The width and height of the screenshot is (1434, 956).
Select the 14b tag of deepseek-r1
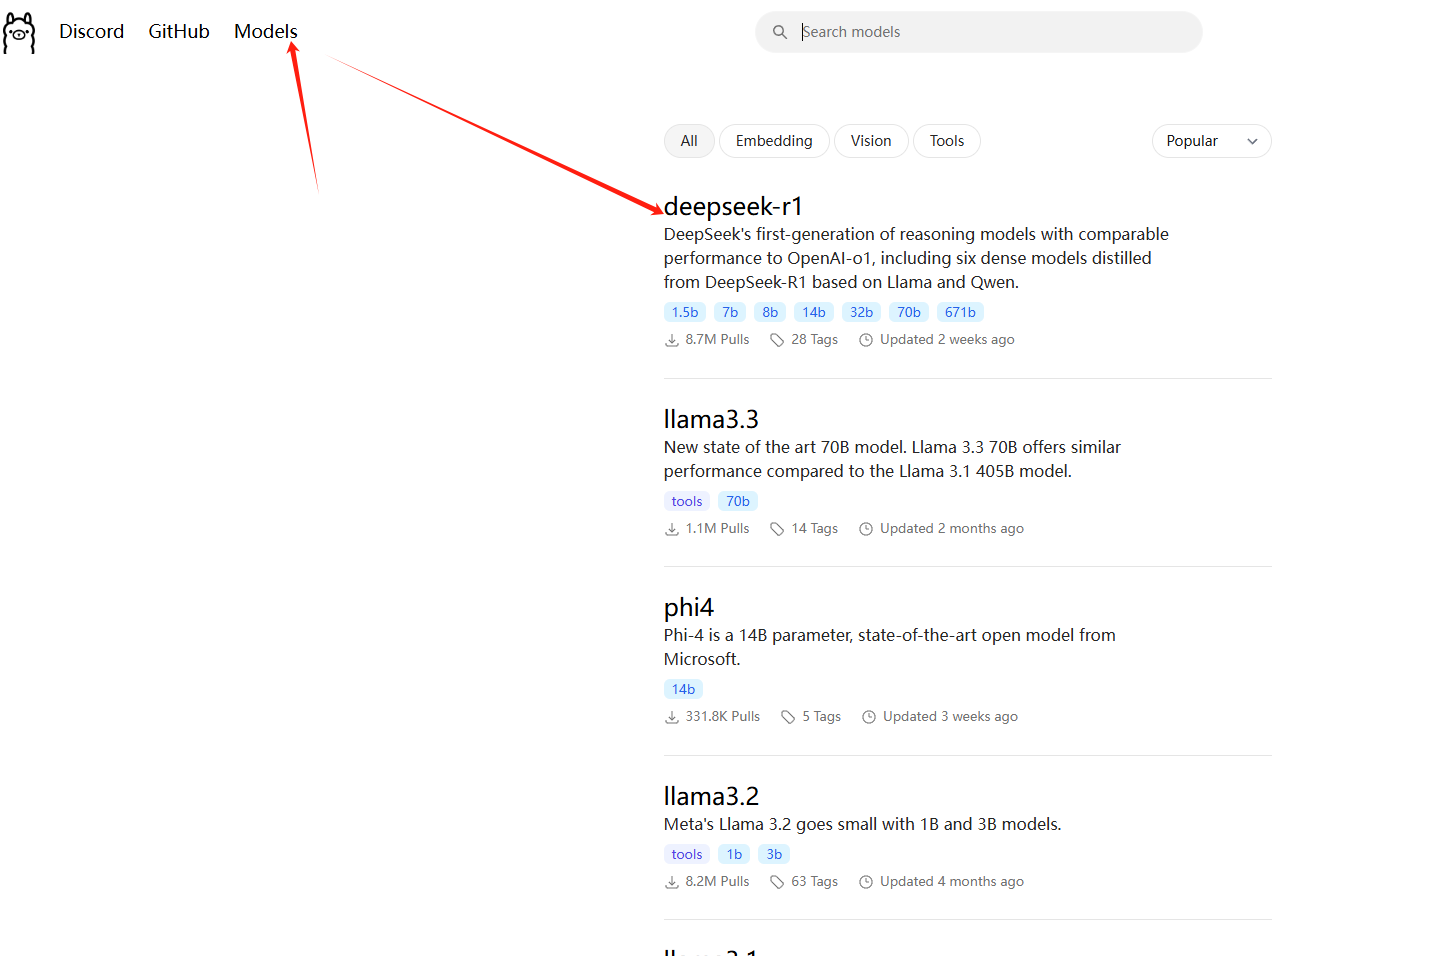(x=814, y=312)
